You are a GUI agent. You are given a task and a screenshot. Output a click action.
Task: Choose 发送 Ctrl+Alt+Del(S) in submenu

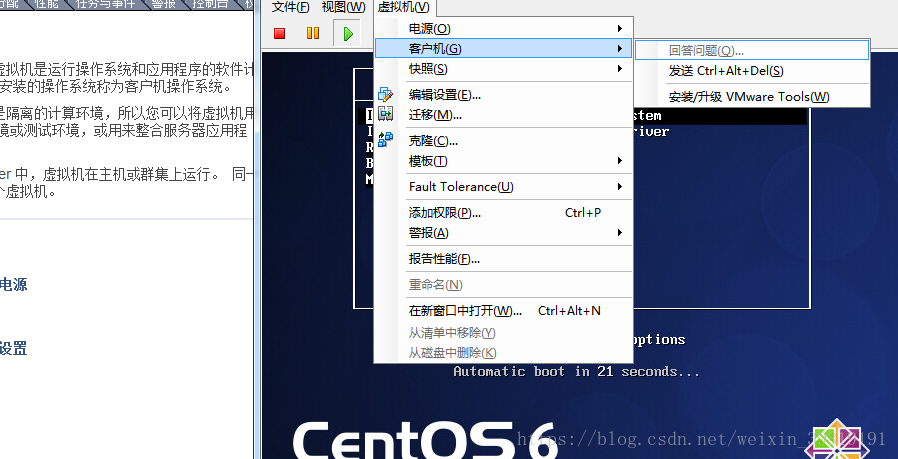click(x=752, y=71)
